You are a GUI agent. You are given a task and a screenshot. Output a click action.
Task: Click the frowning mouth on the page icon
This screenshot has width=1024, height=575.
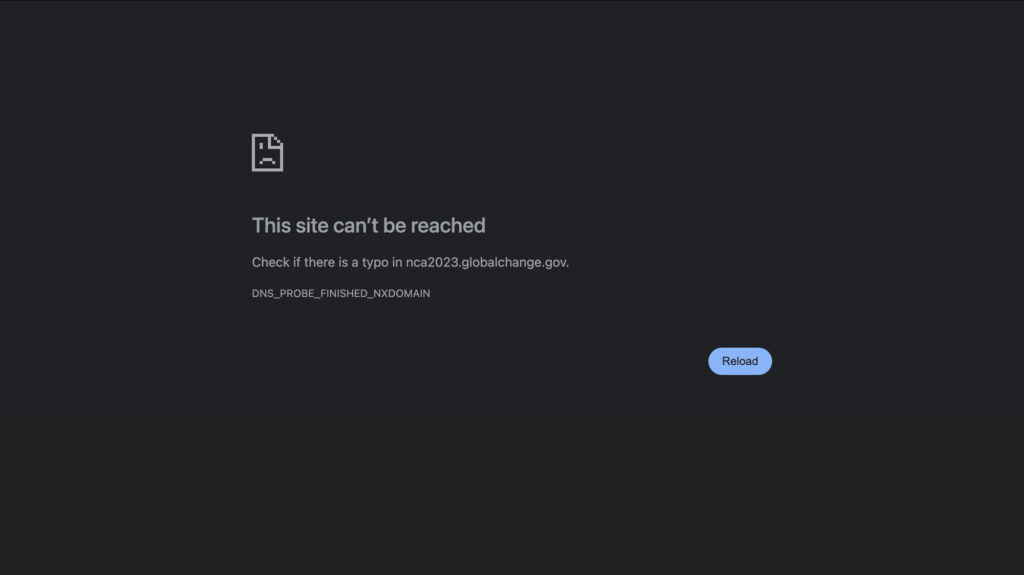pyautogui.click(x=267, y=160)
